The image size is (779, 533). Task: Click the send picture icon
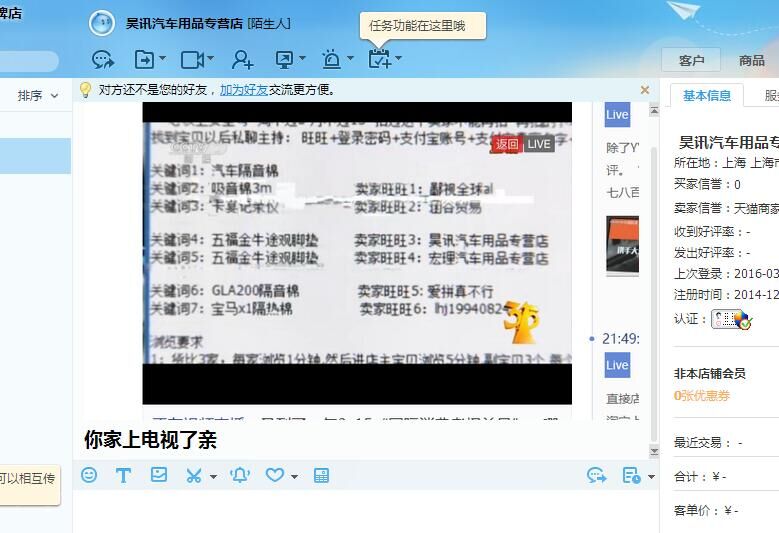click(159, 475)
